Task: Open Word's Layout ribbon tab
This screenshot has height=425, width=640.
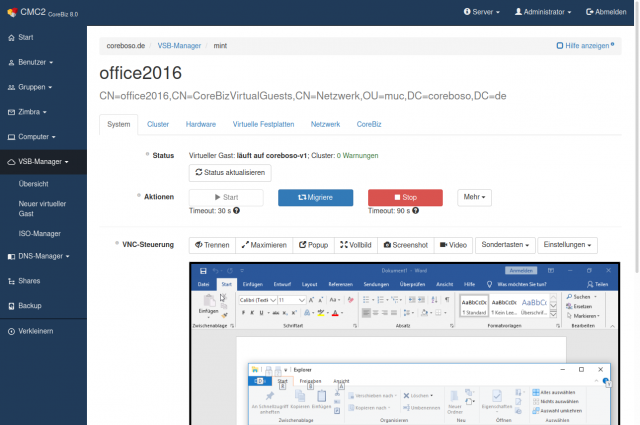Action: [x=309, y=284]
